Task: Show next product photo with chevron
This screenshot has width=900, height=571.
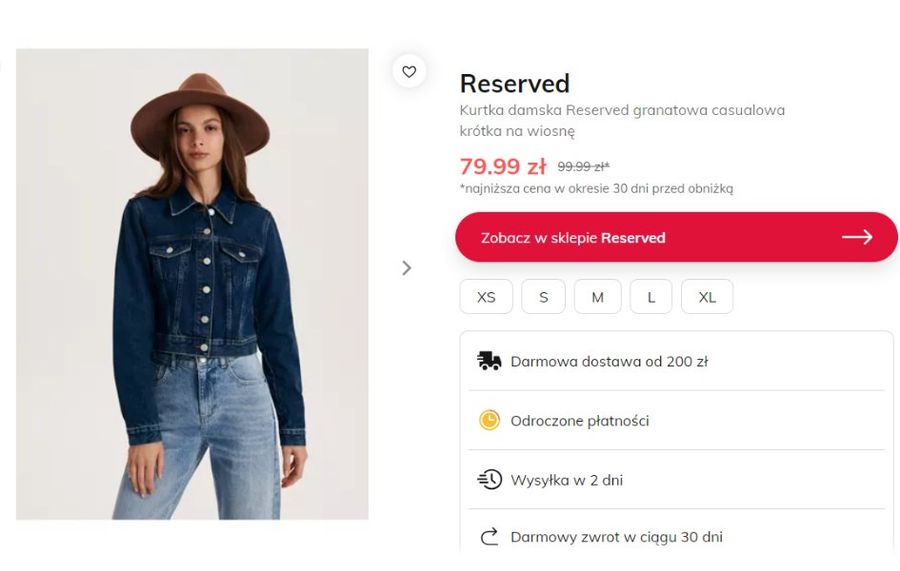Action: (406, 268)
